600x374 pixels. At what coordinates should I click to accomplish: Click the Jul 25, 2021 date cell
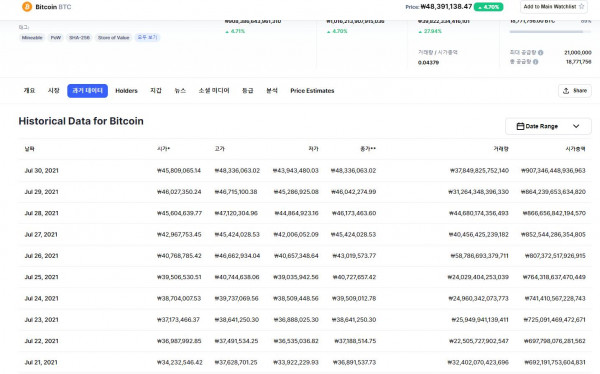[x=41, y=277]
